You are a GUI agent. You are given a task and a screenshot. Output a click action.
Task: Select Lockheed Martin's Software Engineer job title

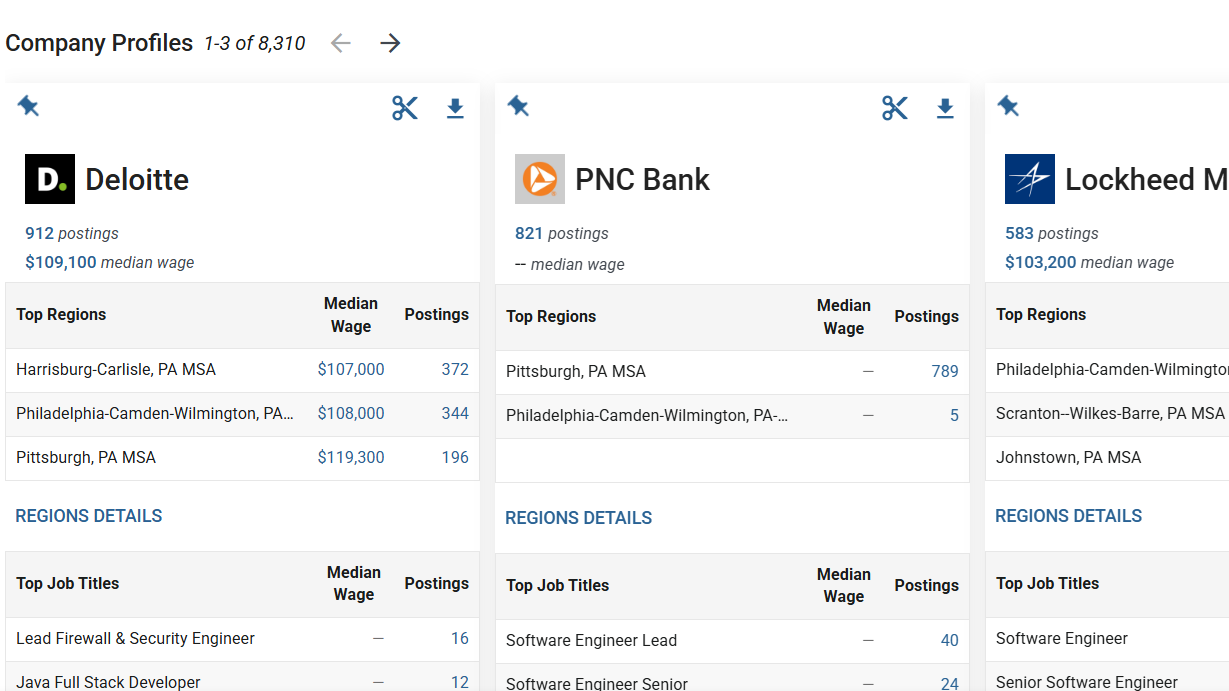(x=1062, y=638)
